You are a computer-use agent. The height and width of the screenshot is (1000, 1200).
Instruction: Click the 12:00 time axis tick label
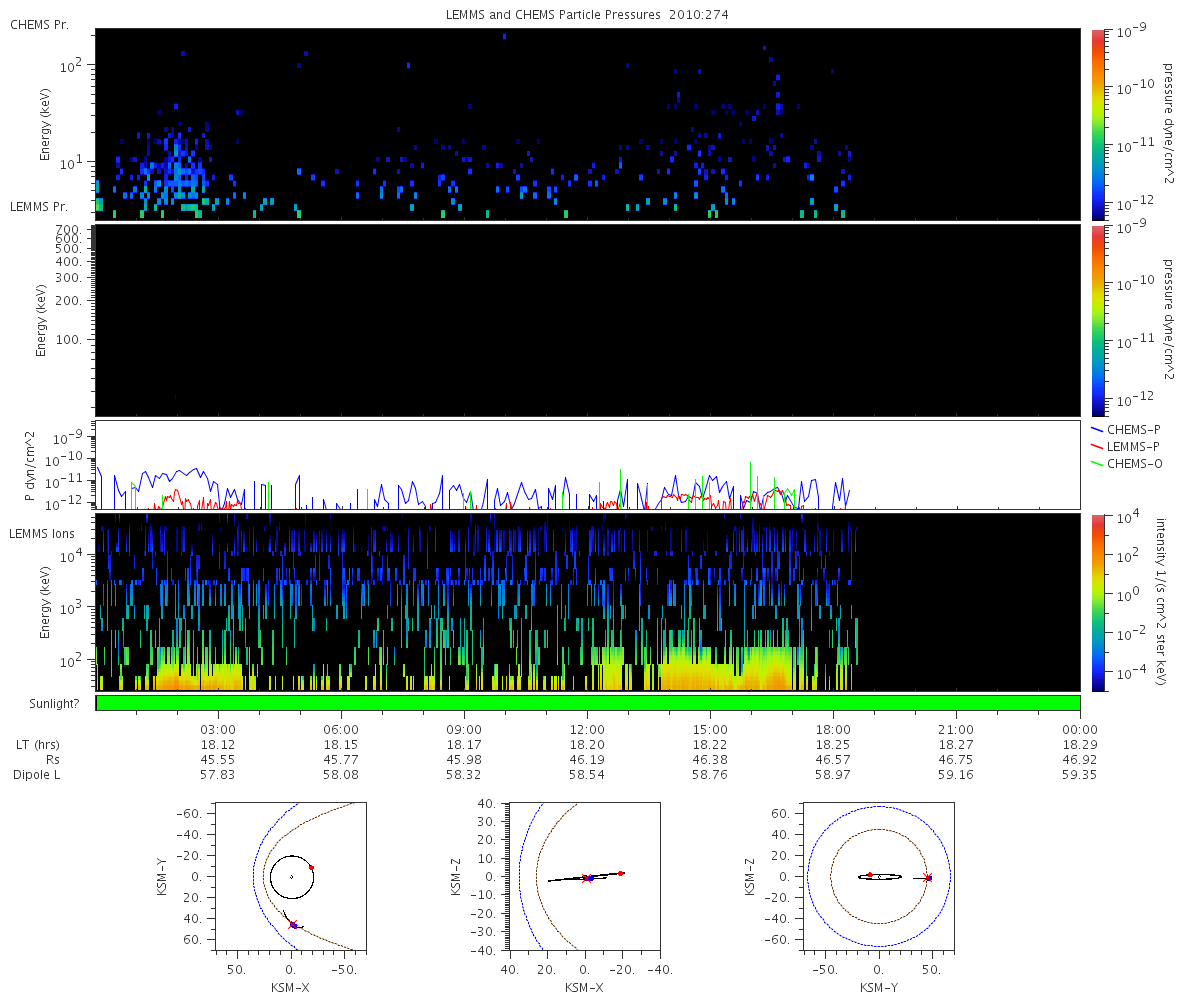tap(587, 730)
